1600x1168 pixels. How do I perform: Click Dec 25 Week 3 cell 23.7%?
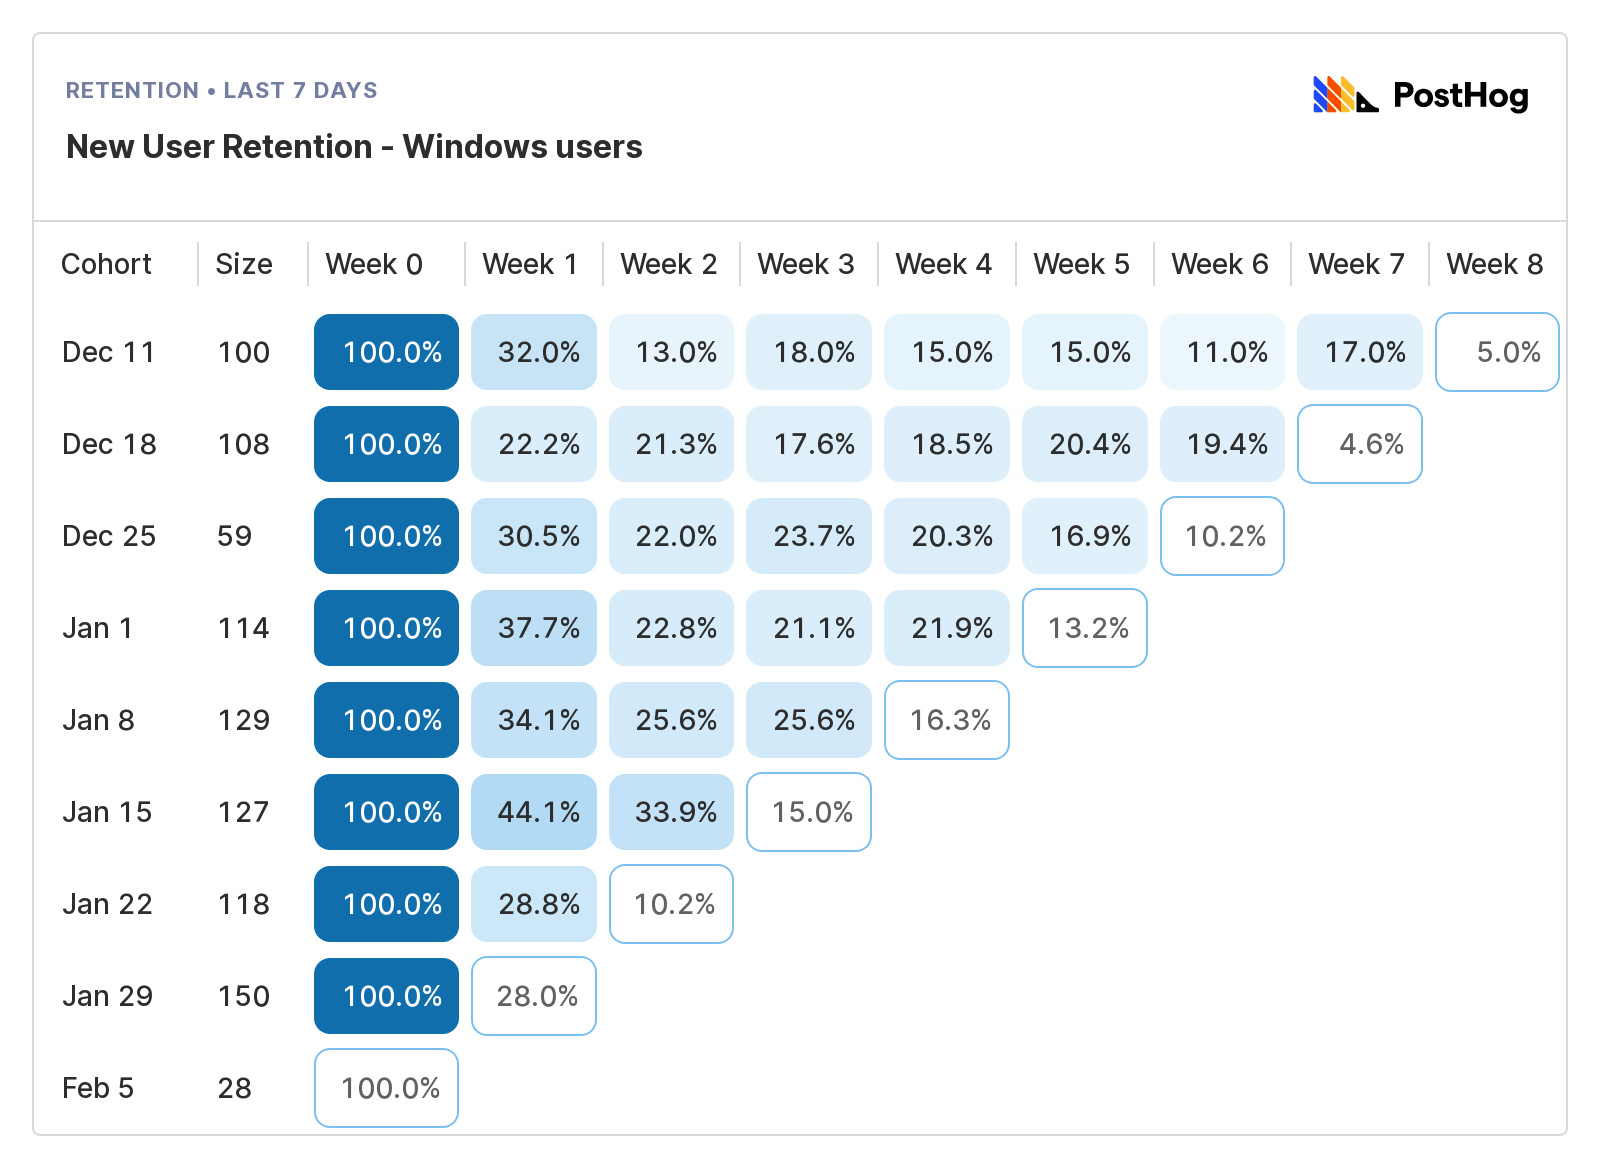pyautogui.click(x=809, y=536)
